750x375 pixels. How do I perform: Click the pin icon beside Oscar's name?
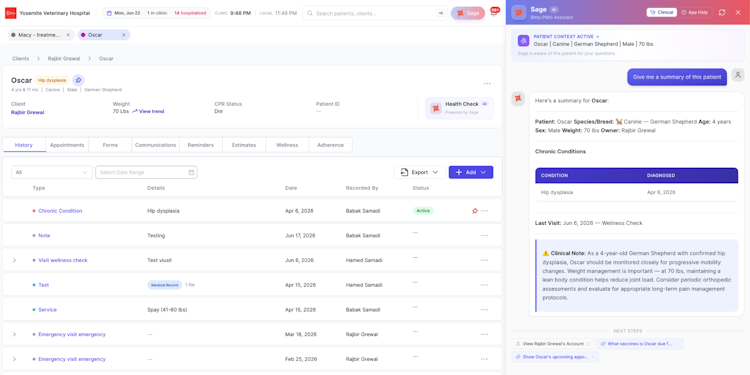point(78,80)
